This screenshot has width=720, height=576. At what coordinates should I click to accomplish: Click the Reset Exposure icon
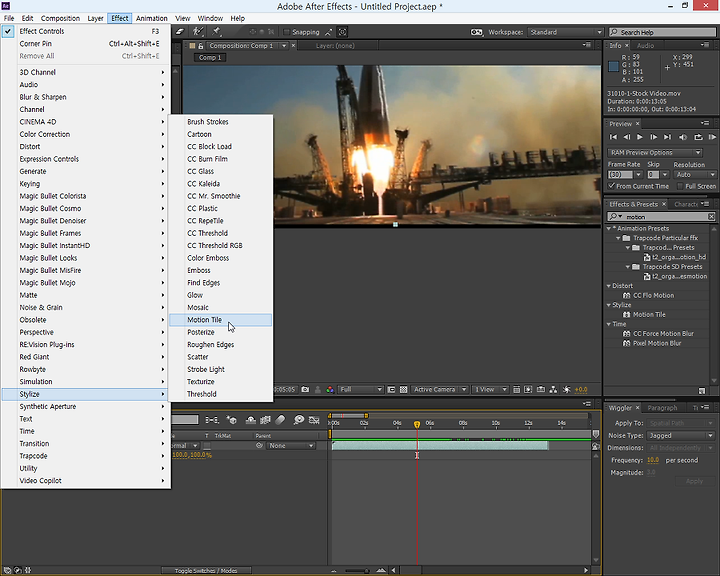point(567,390)
